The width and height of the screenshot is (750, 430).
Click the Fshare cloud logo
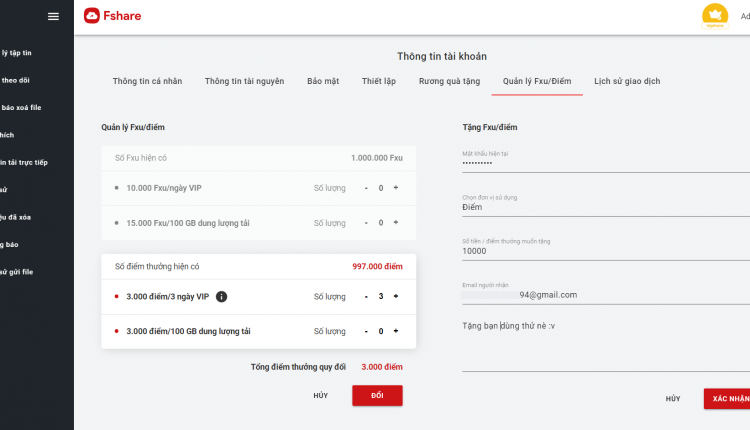92,16
